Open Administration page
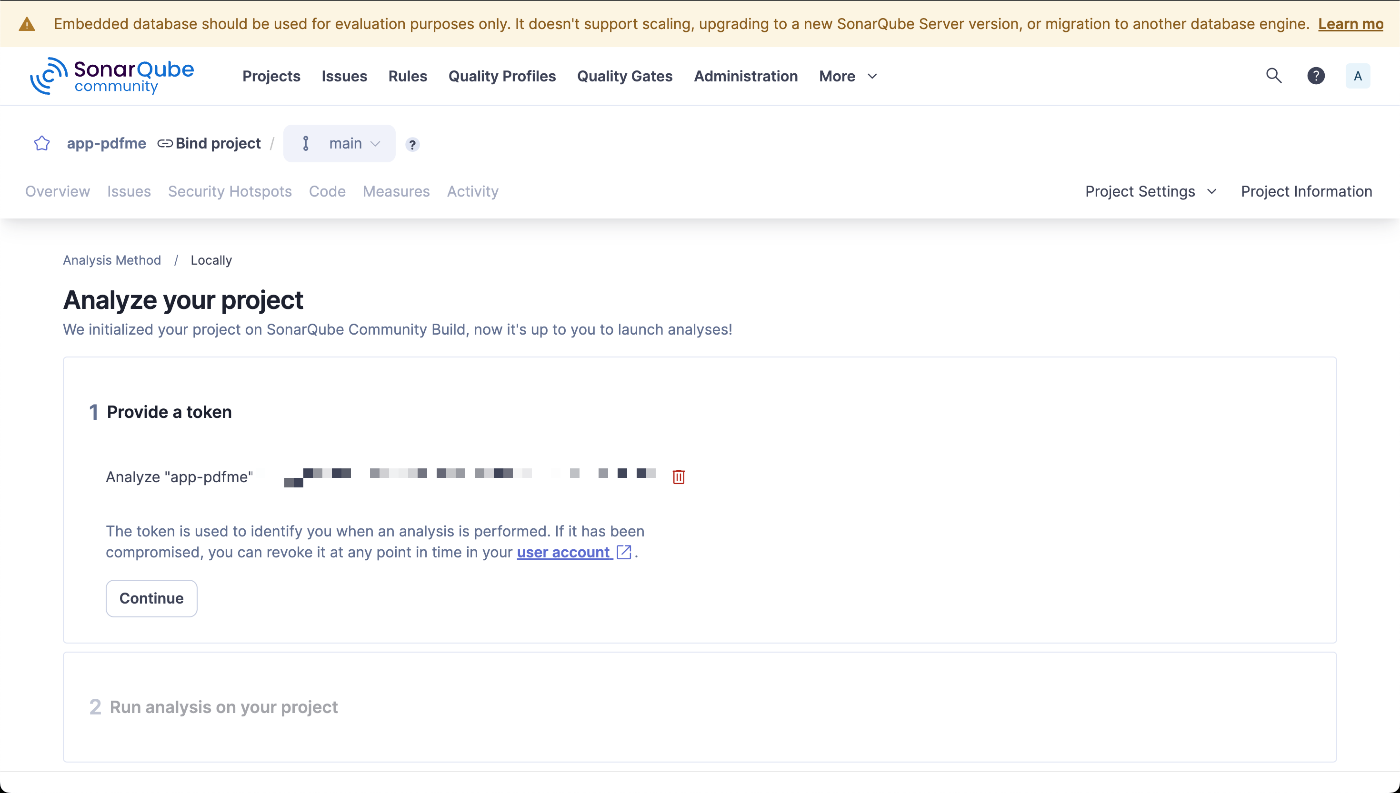The width and height of the screenshot is (1400, 793). (x=746, y=76)
